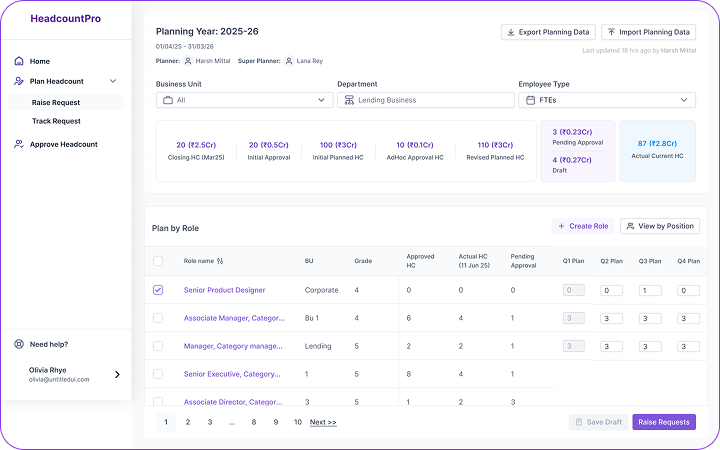Toggle the select-all header checkbox
The image size is (720, 450).
pos(158,261)
